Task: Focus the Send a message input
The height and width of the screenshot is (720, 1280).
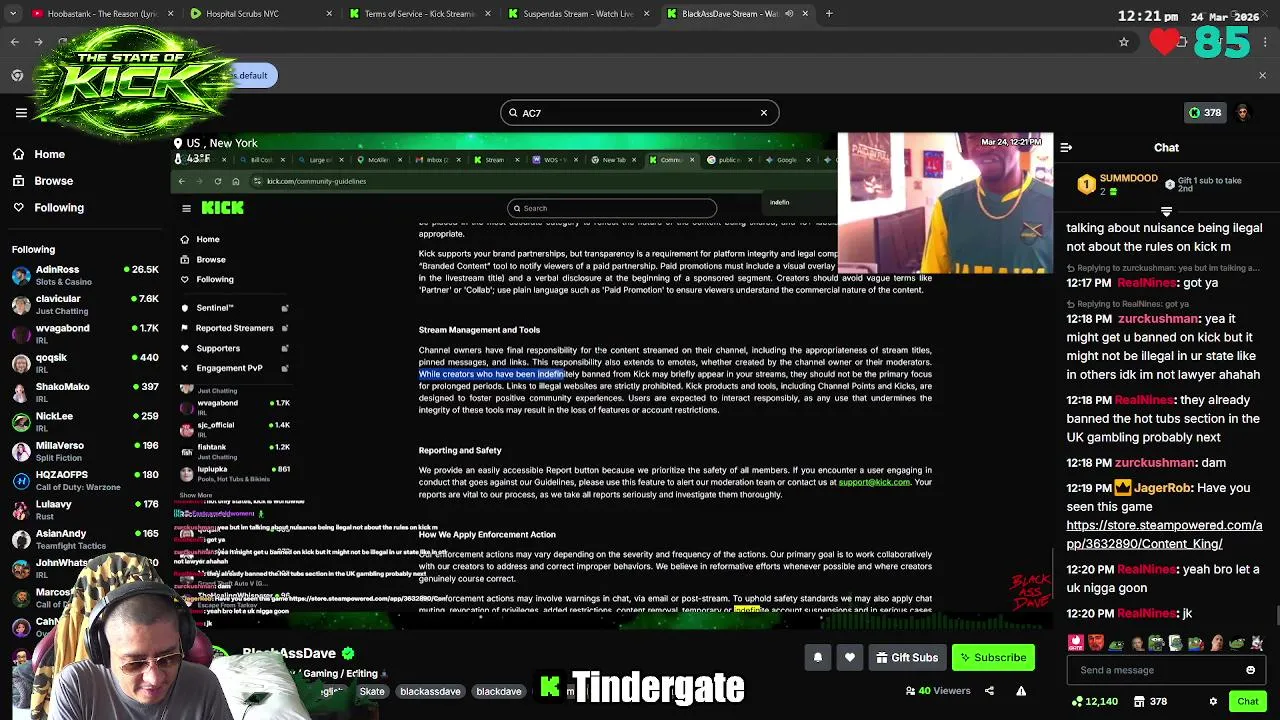Action: (x=1166, y=670)
